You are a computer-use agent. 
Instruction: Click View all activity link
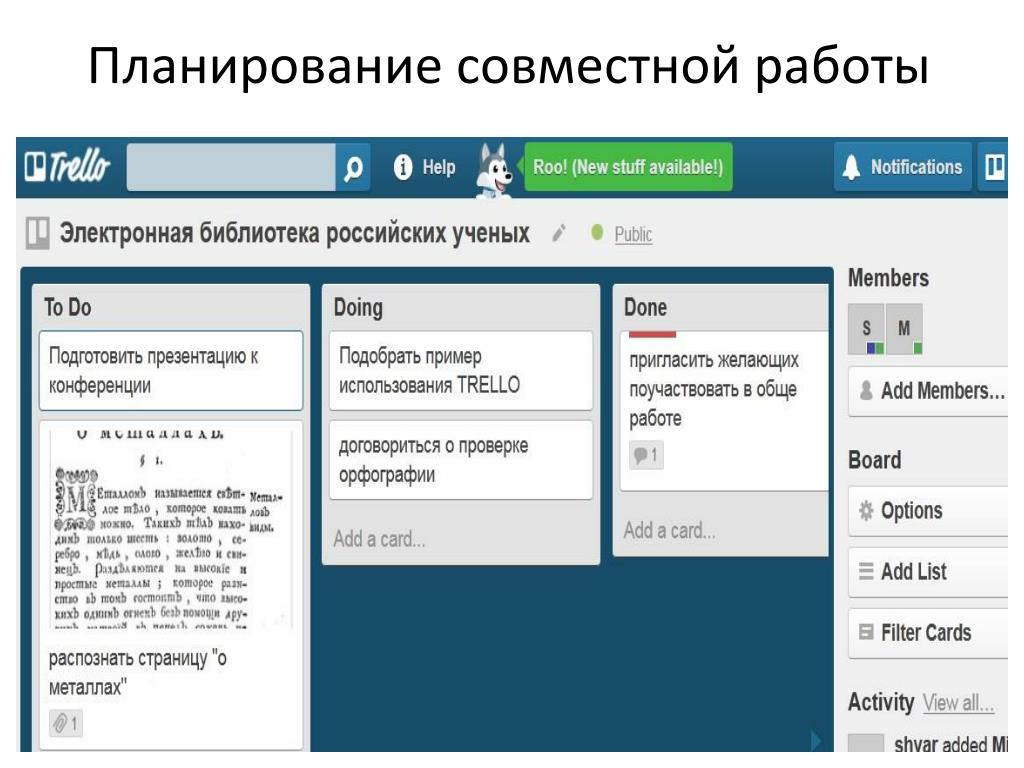click(958, 703)
